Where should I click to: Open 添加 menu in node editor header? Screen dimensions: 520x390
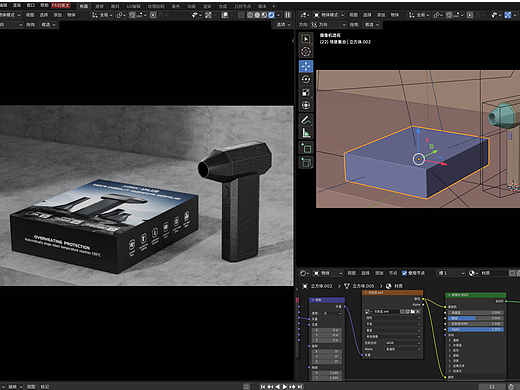pos(379,273)
